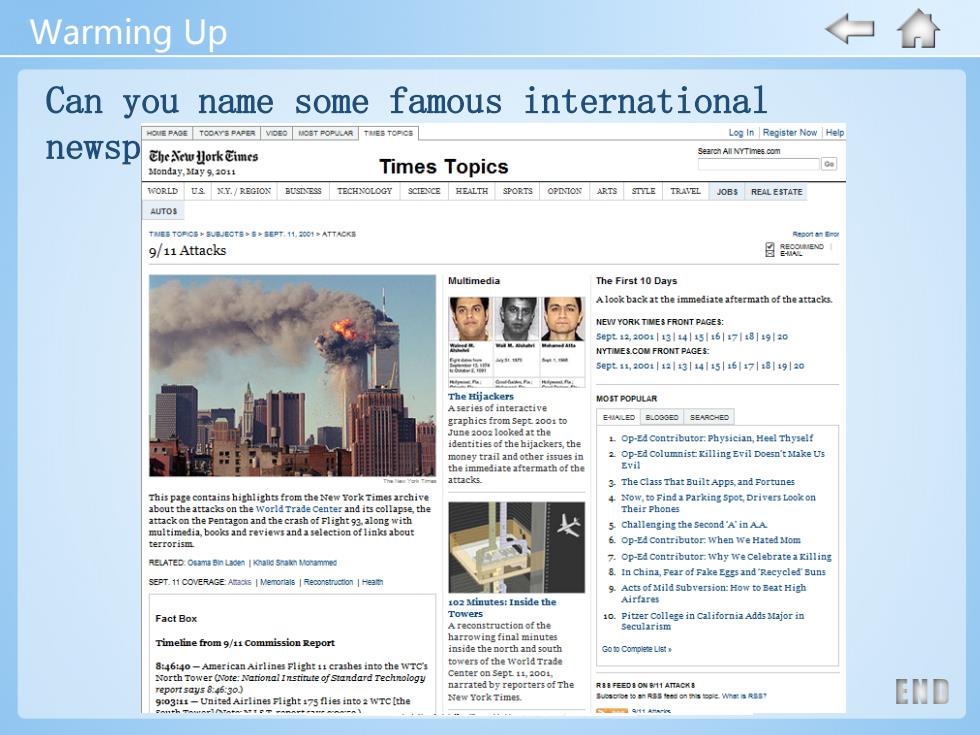Open the Sept. 11, 2001 NYTimes.com front page
Viewport: 980px width, 735px height.
(625, 366)
